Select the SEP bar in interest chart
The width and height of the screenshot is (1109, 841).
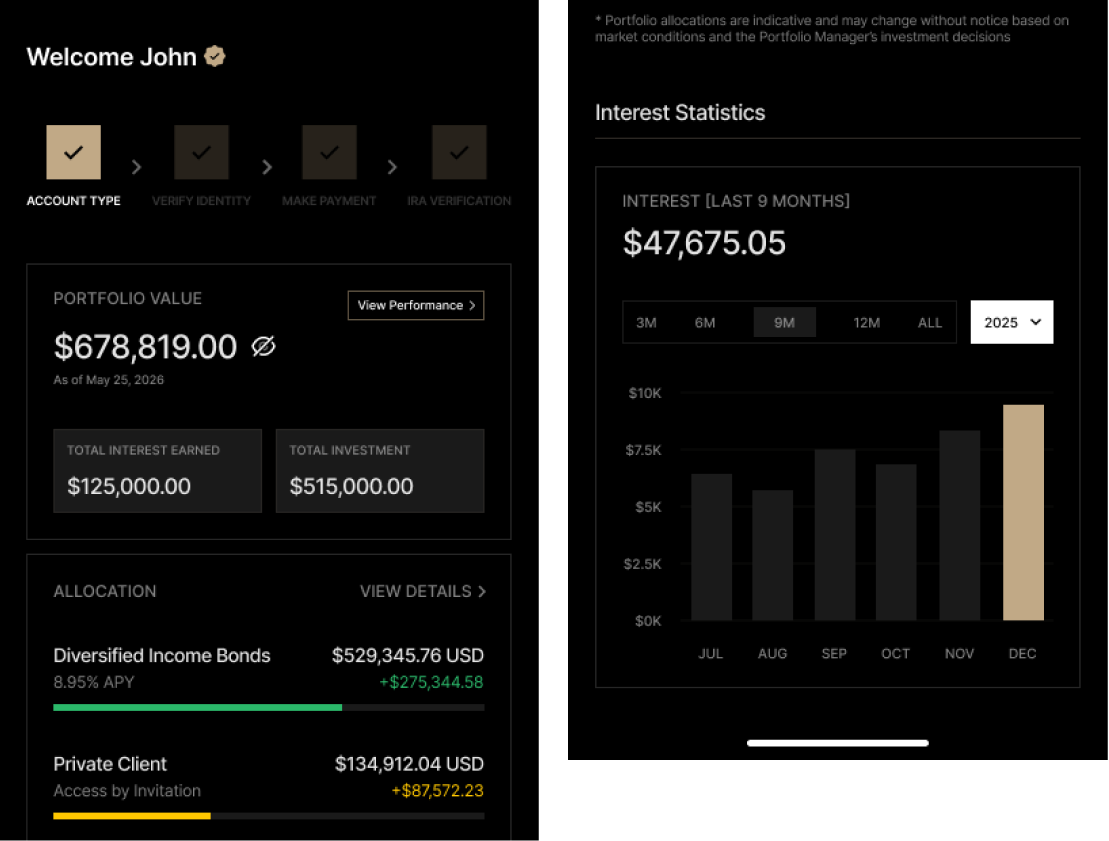click(x=835, y=535)
